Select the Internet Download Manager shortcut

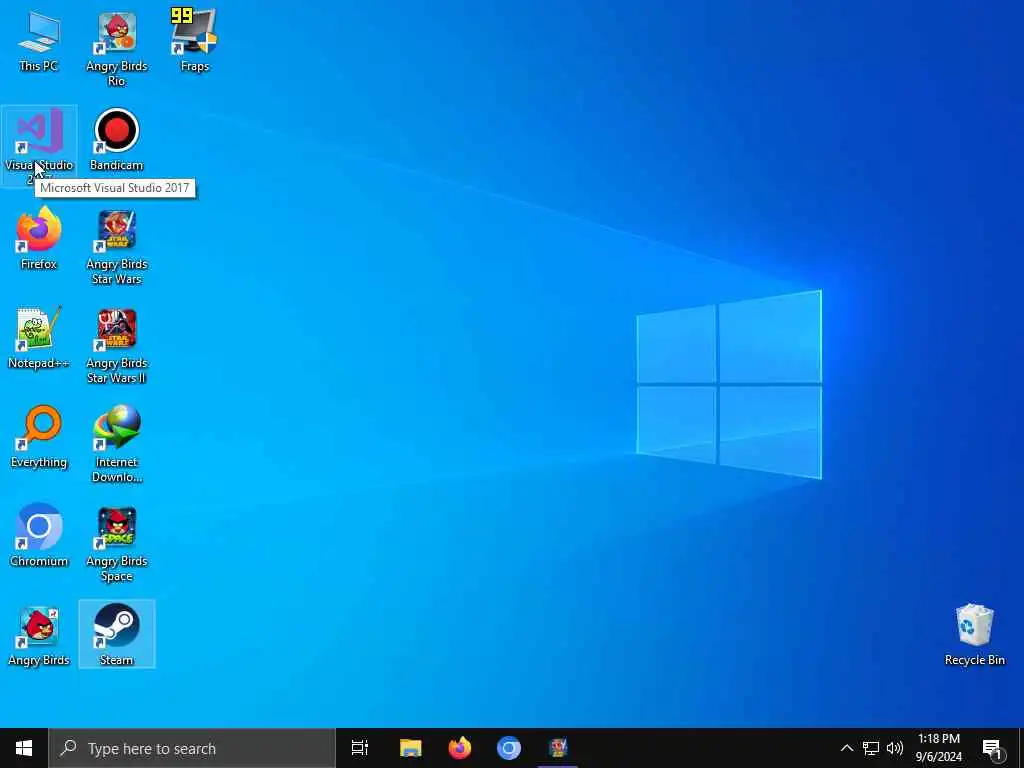coord(117,445)
